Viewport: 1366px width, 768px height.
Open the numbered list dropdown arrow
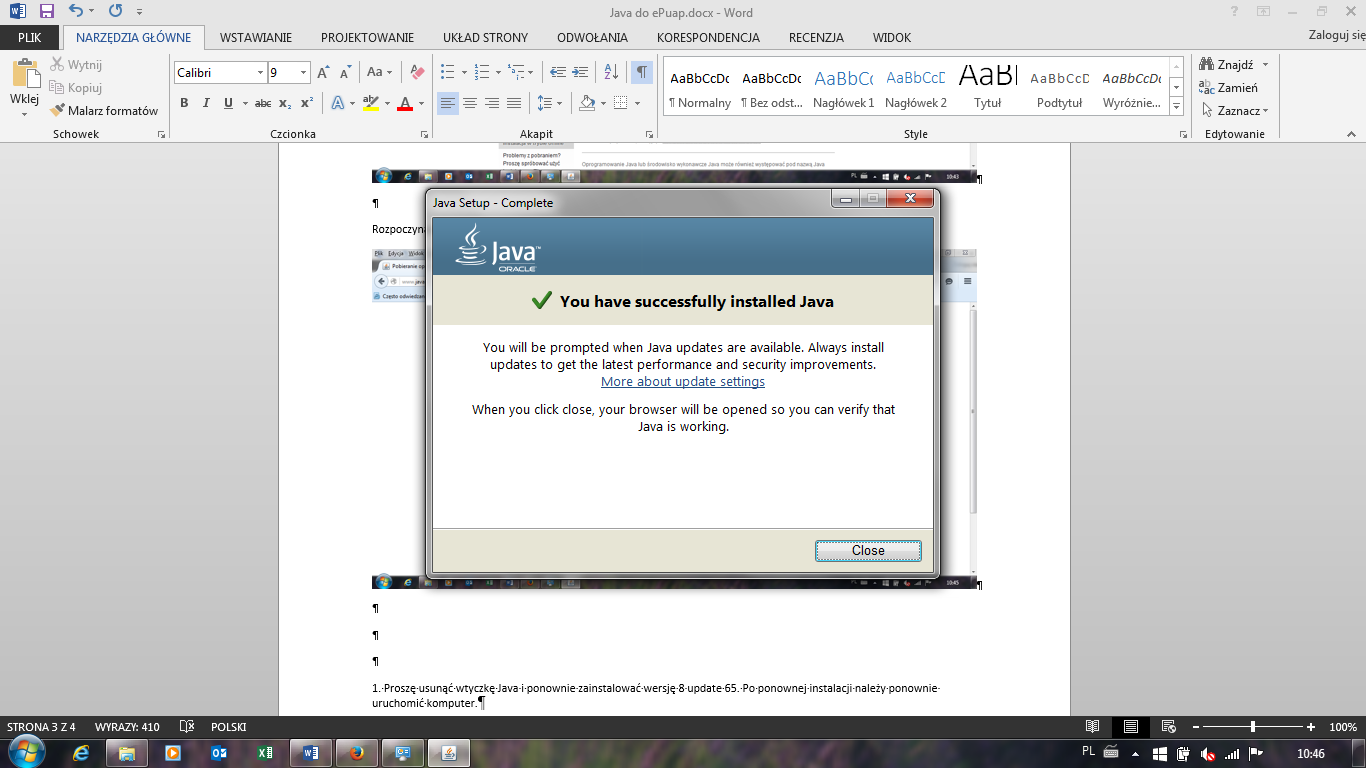498,73
